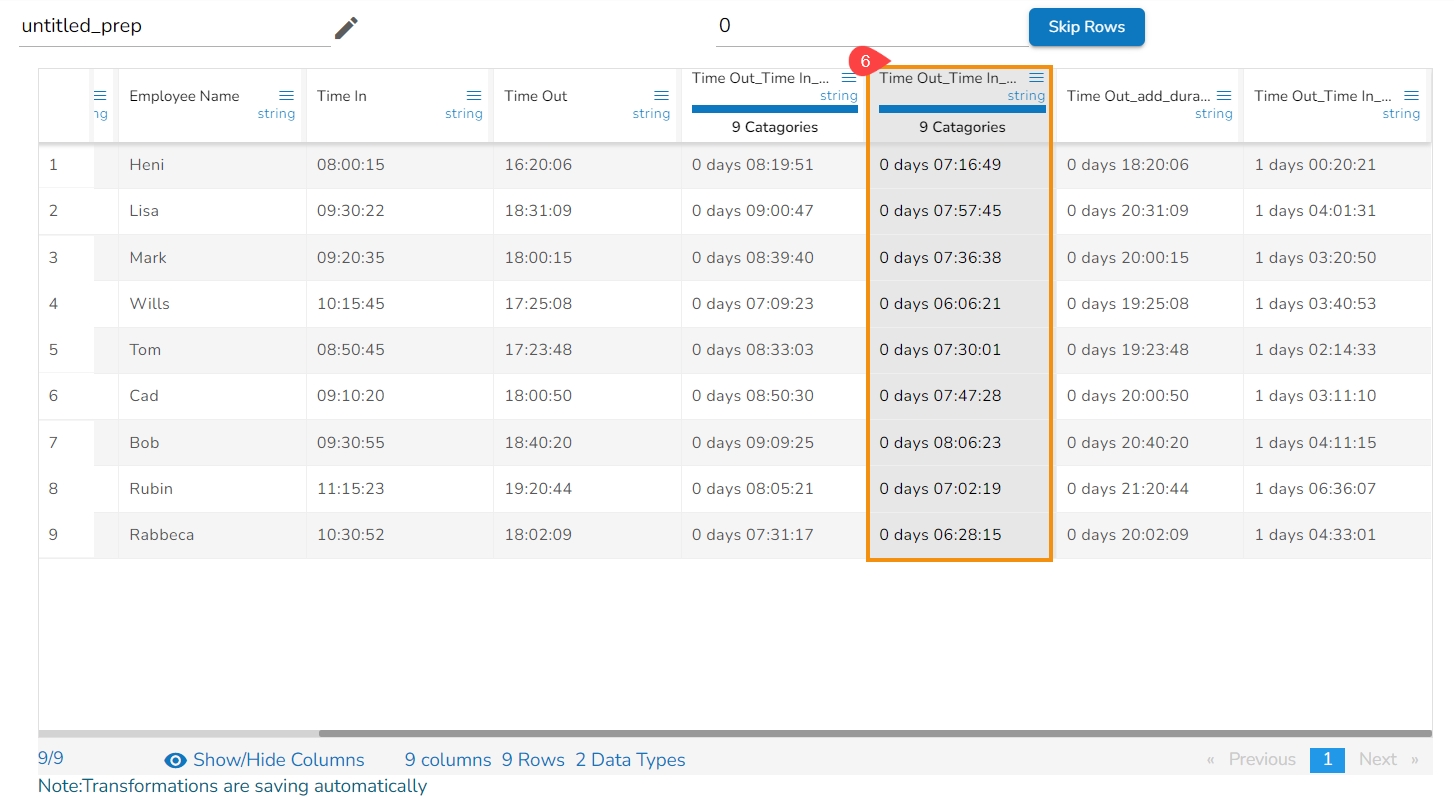
Task: Open Employee Name column menu icon
Action: click(286, 96)
